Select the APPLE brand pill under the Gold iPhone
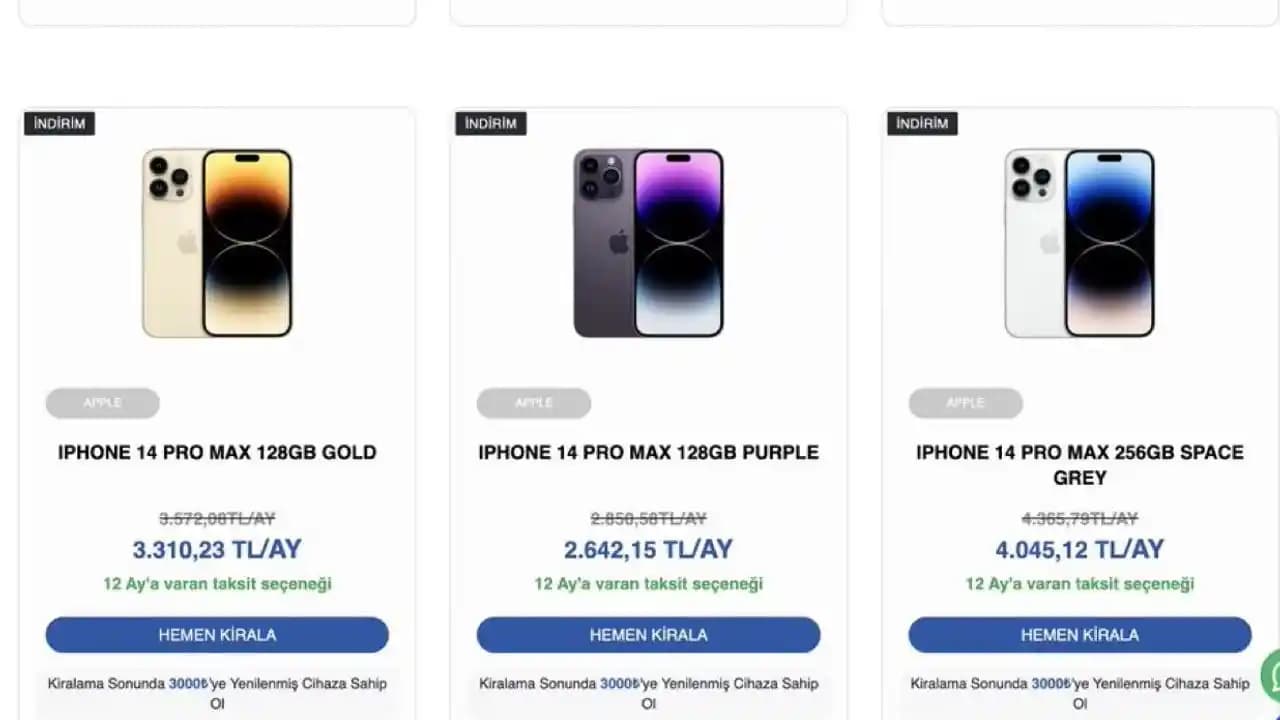1280x720 pixels. click(x=102, y=403)
